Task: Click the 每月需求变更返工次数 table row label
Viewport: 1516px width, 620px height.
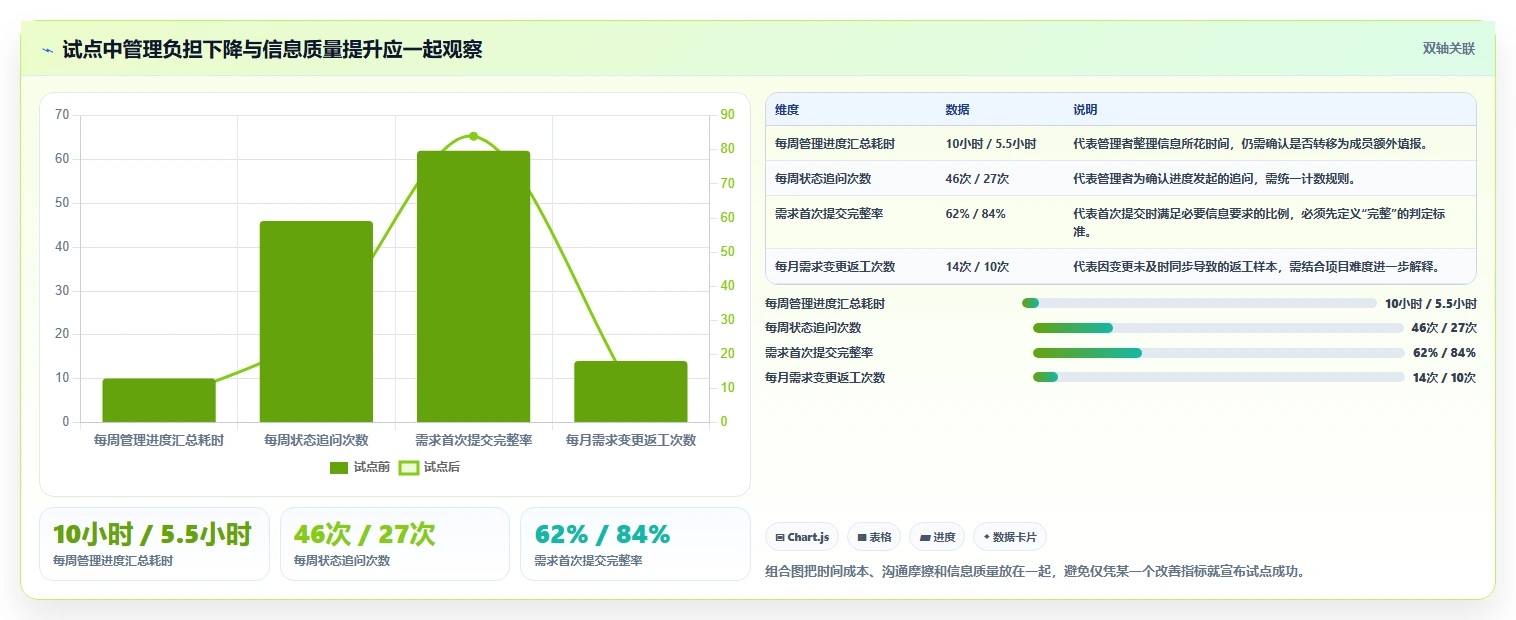Action: pos(835,267)
